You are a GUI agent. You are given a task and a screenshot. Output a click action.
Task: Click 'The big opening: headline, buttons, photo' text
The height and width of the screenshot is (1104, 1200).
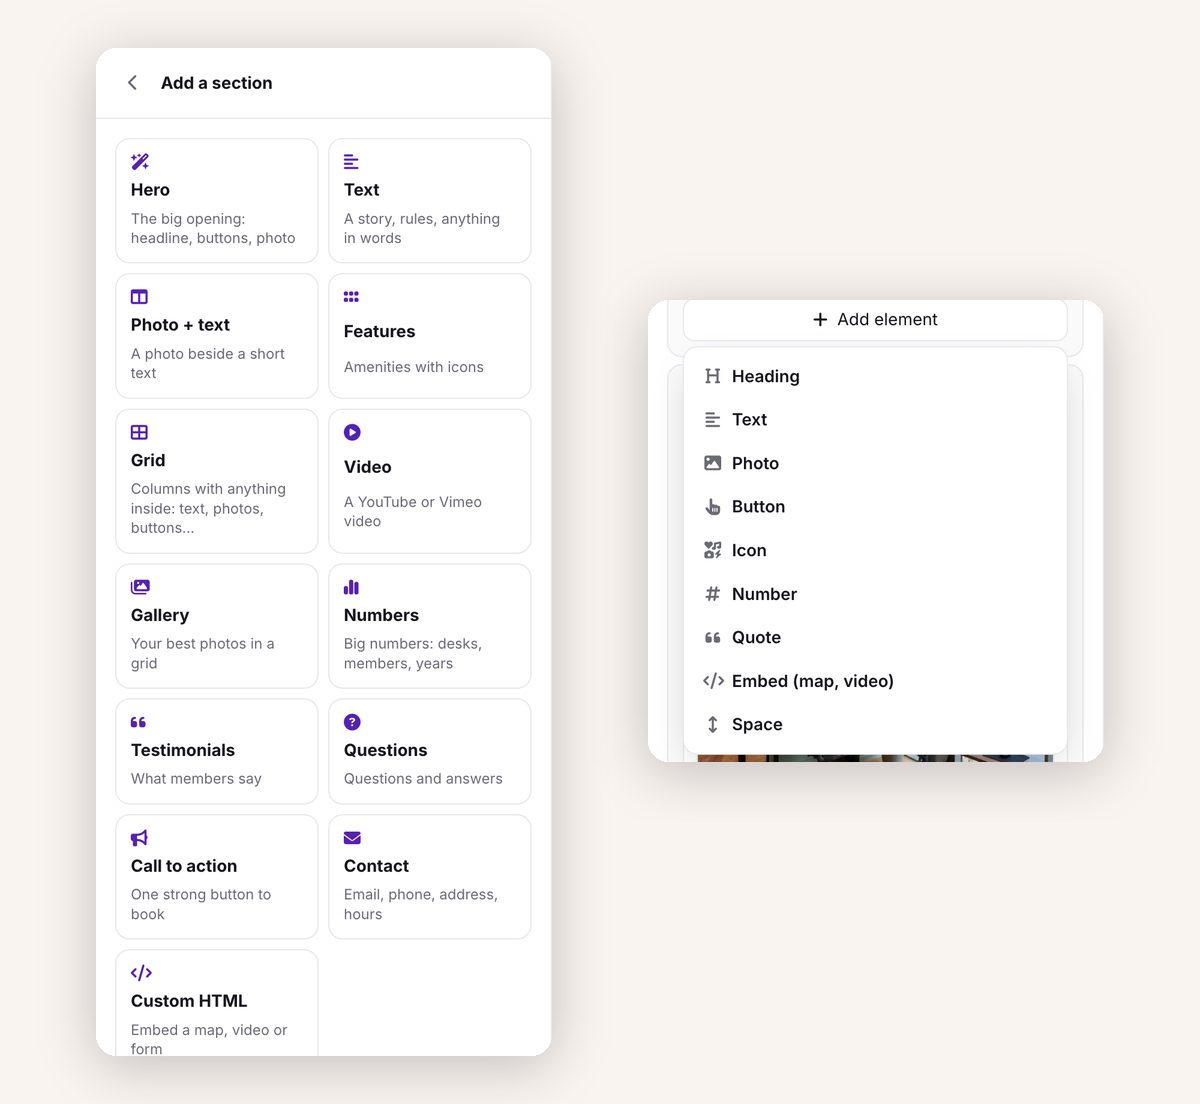[x=213, y=228]
